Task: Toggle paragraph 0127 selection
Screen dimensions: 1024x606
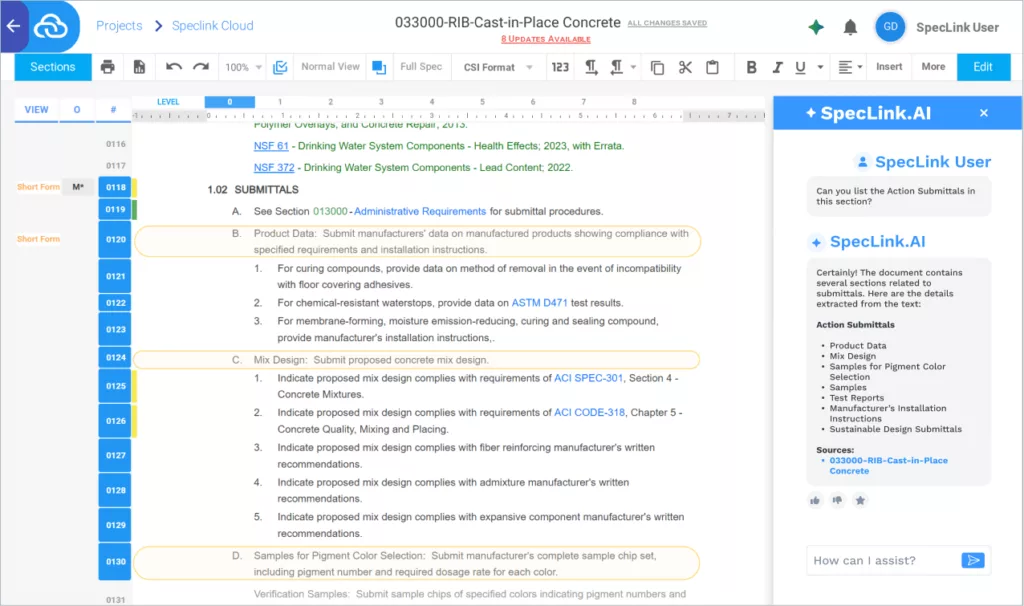Action: pos(116,455)
